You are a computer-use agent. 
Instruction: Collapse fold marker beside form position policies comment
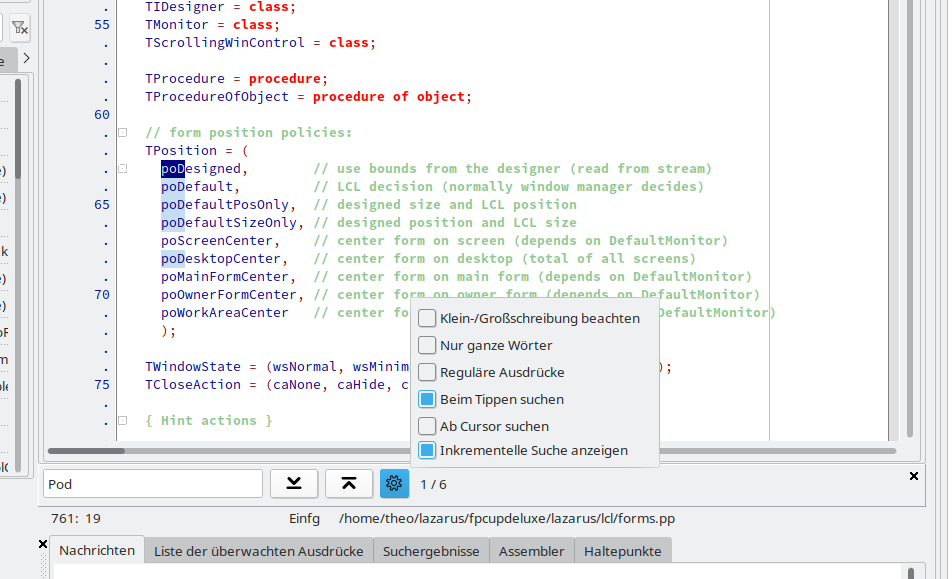123,132
